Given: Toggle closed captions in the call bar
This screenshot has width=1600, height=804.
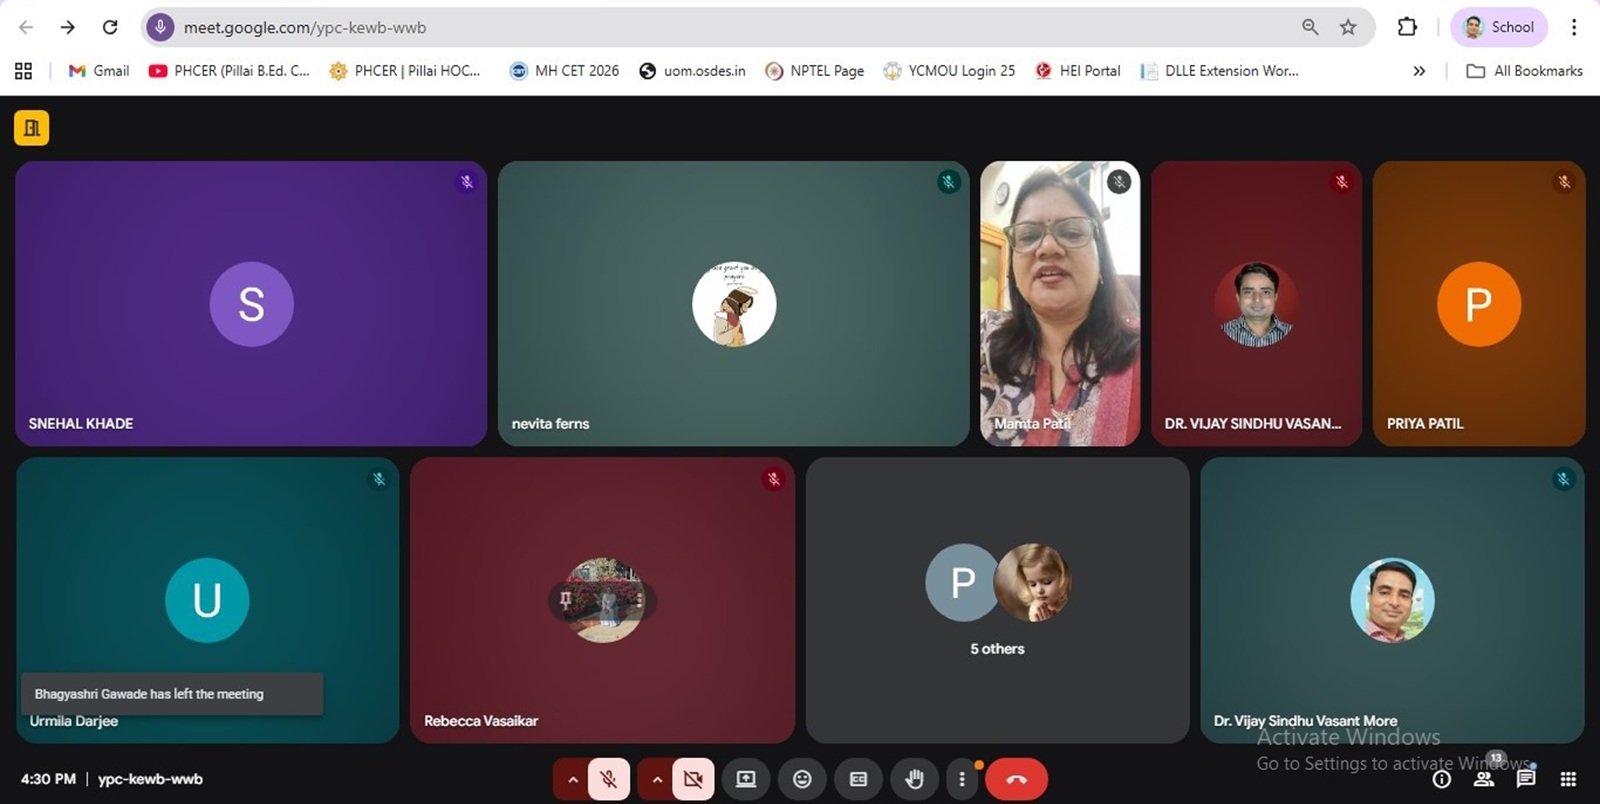Looking at the screenshot, I should (858, 779).
